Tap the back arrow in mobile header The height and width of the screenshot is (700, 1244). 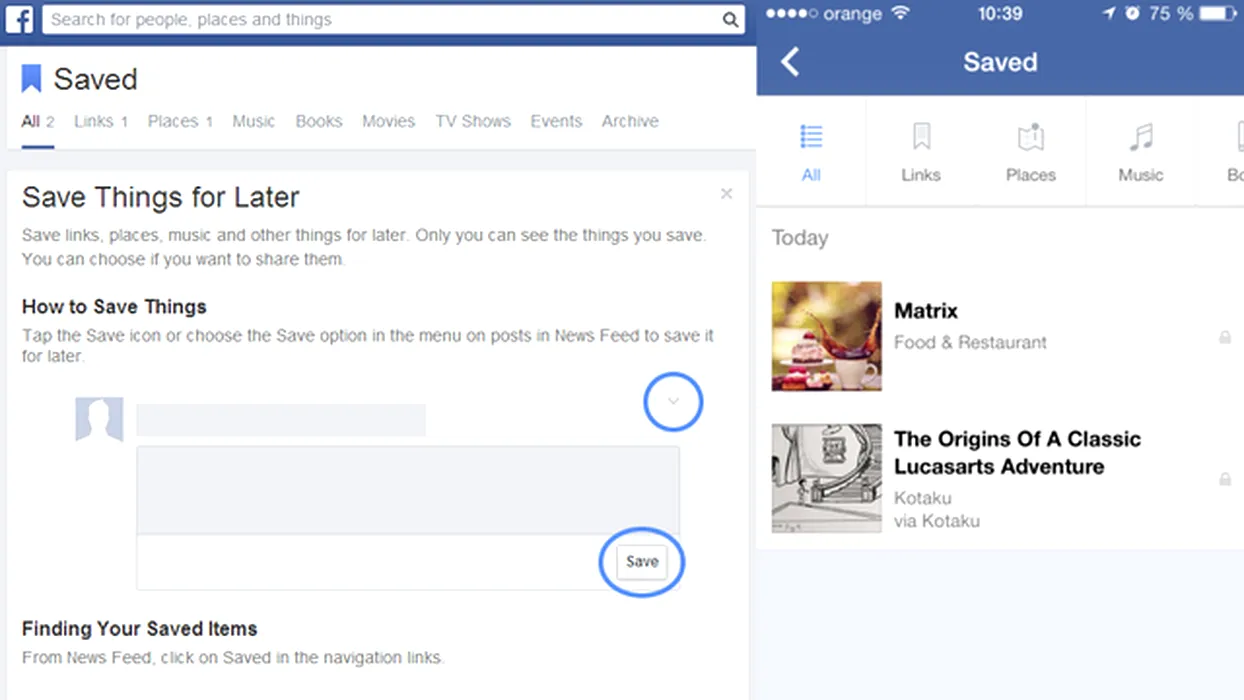790,62
